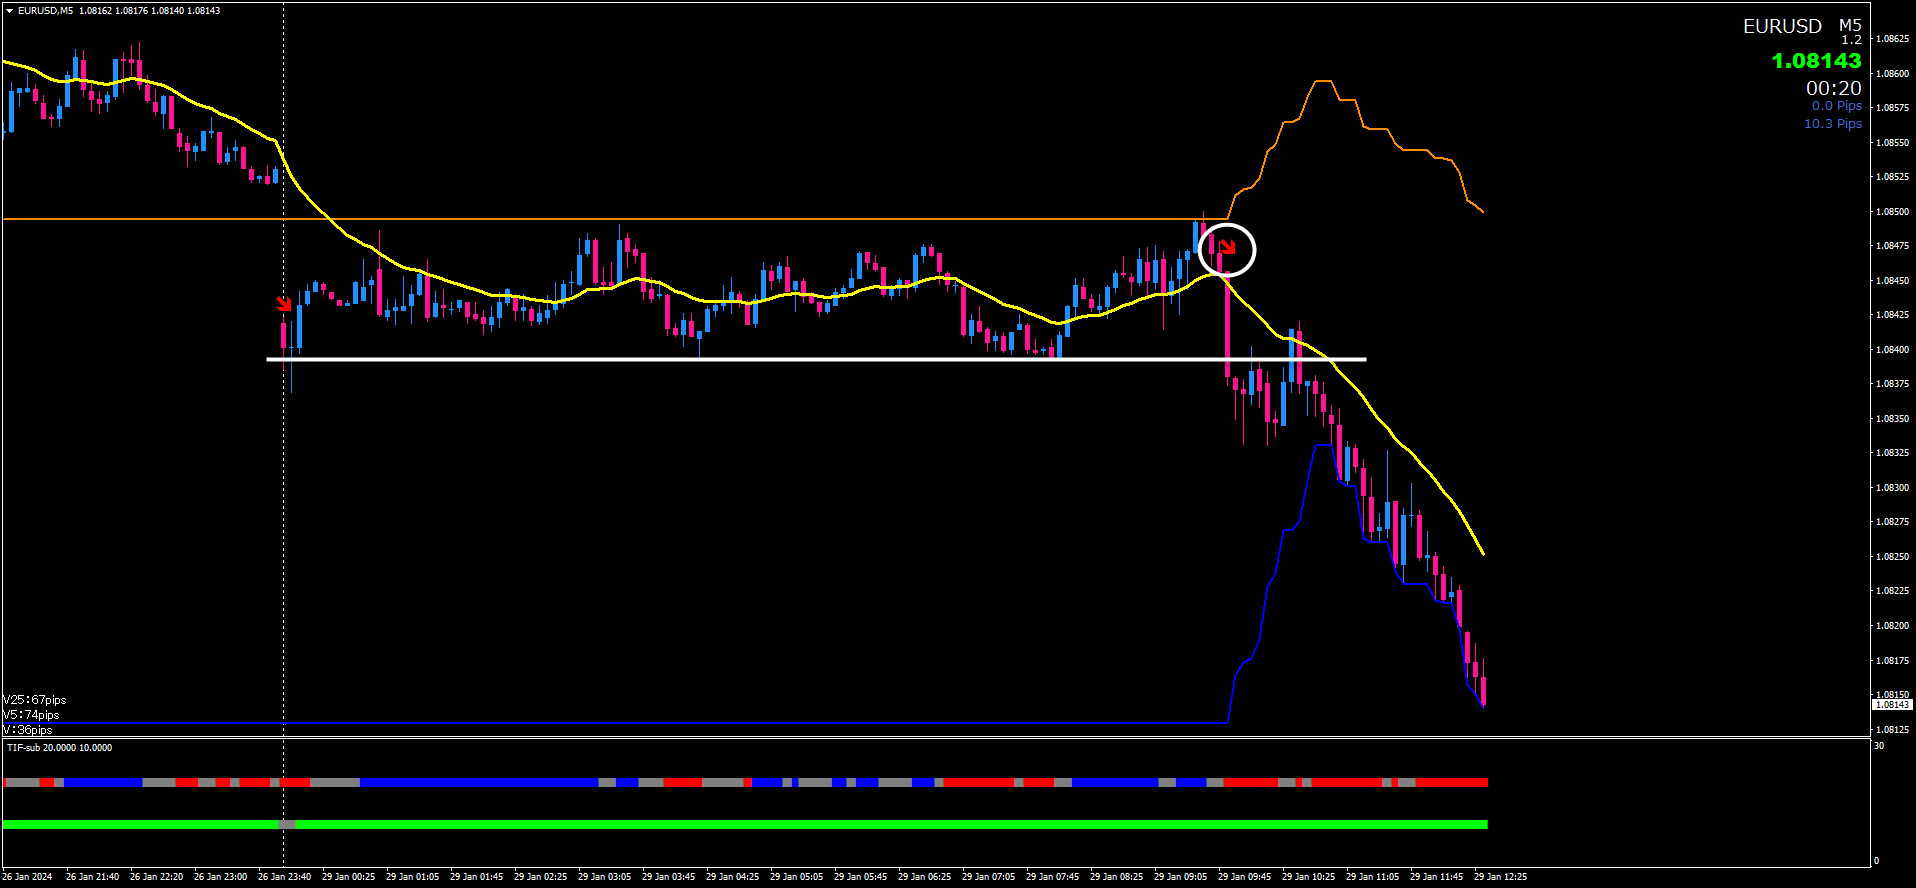Viewport: 1916px width, 888px height.
Task: Click 29 Jan 12:25 on the time axis
Action: (1500, 877)
